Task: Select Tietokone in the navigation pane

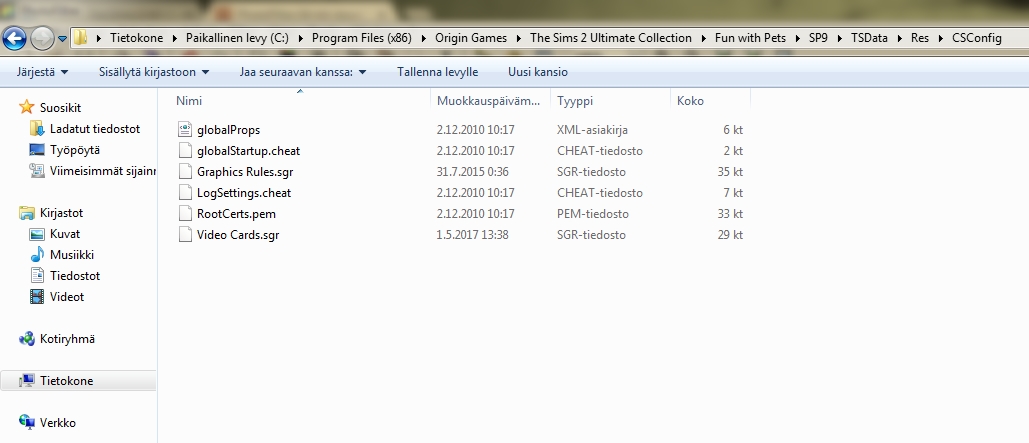Action: (67, 381)
